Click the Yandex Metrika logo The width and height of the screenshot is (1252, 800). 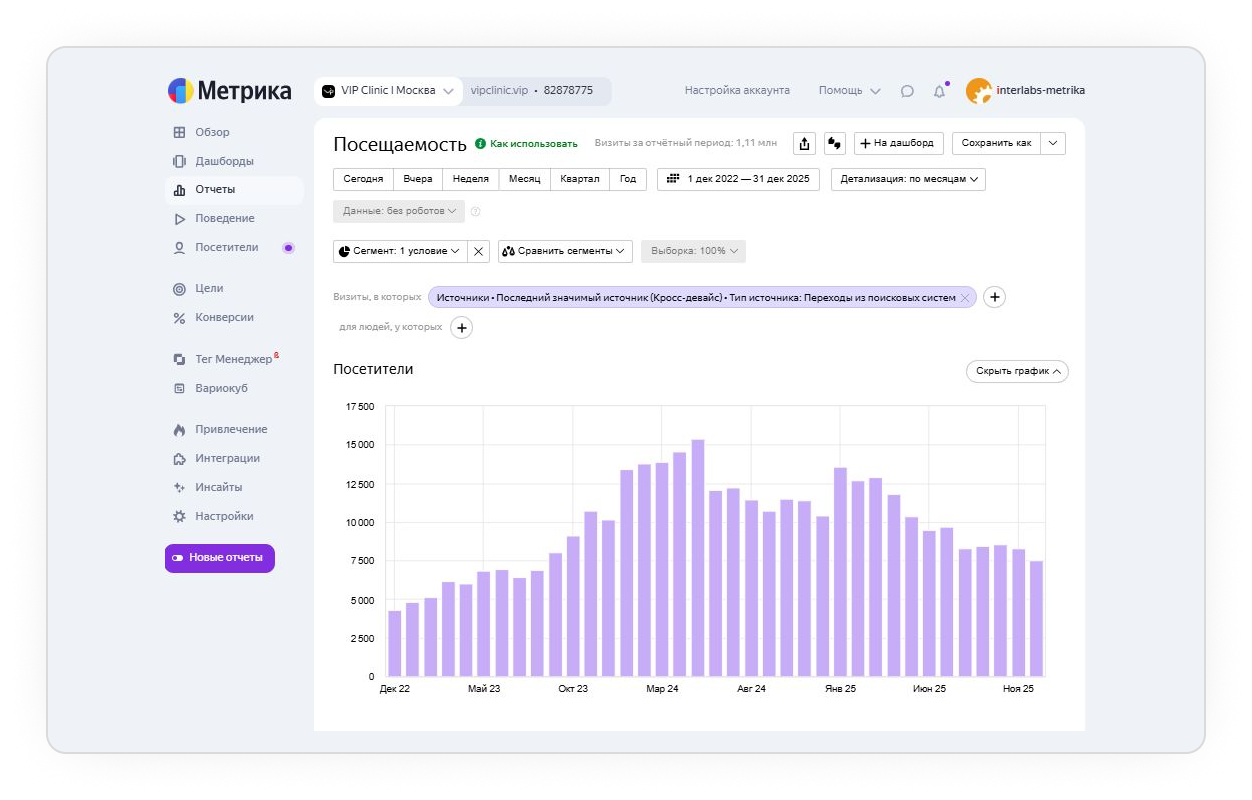coord(230,91)
